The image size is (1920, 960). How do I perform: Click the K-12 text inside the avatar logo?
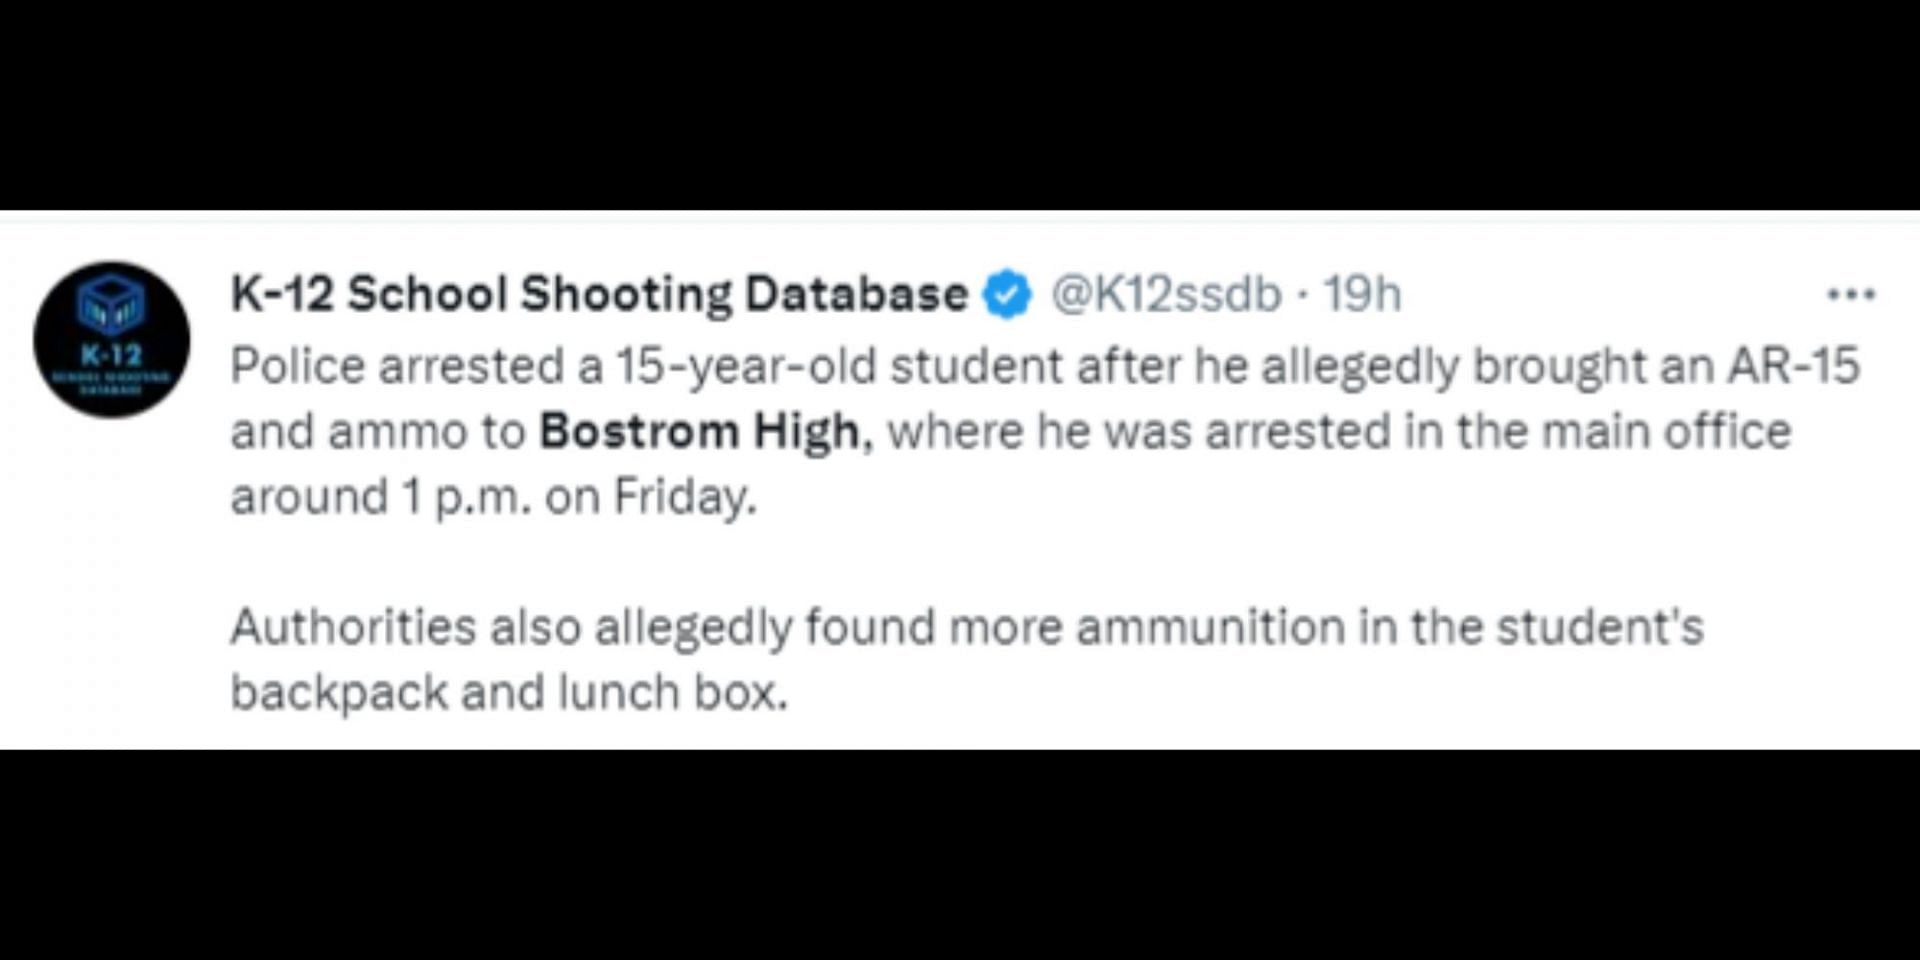point(111,354)
